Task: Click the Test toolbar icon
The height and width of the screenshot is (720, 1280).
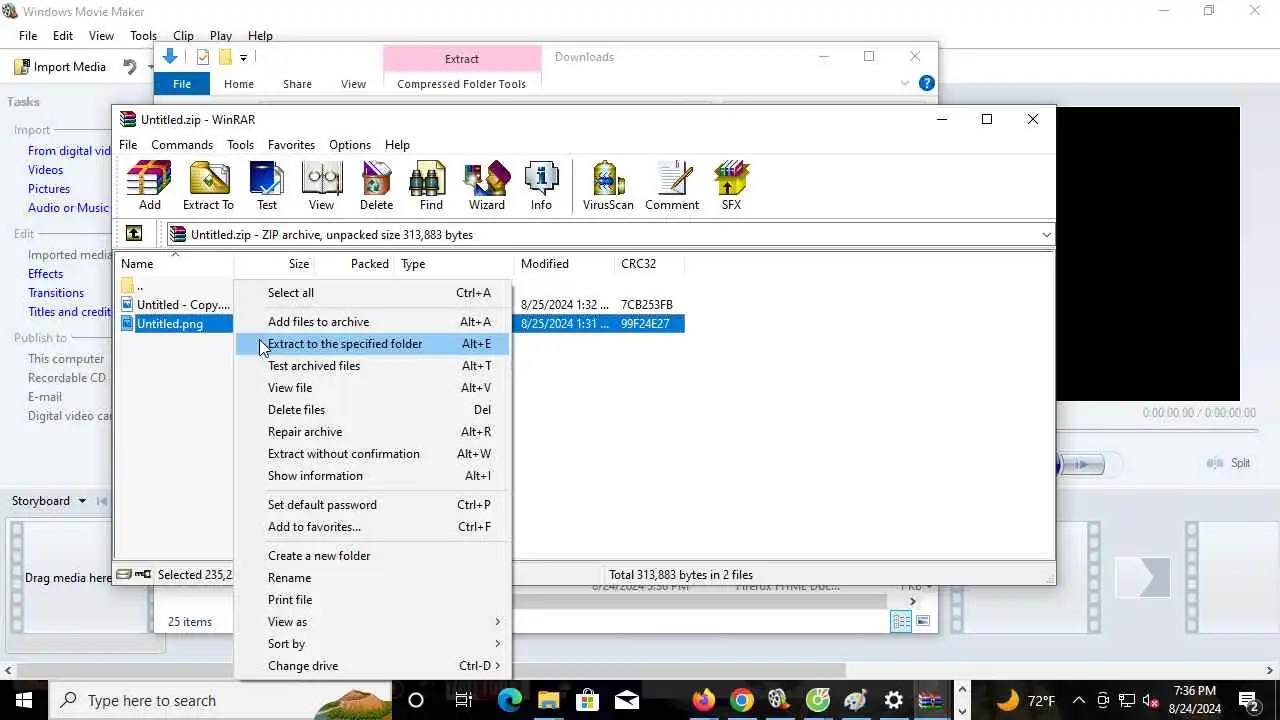Action: coord(267,186)
